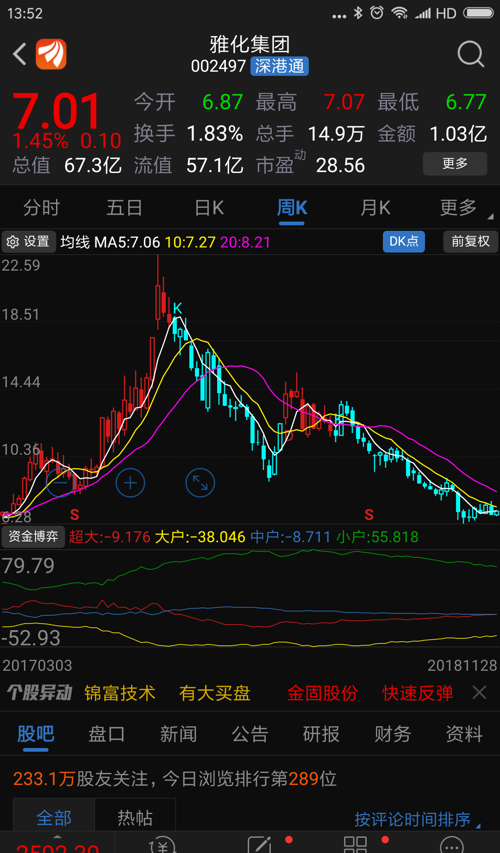Tap the first S sell marker near 2017
The image size is (500, 853).
[x=75, y=513]
